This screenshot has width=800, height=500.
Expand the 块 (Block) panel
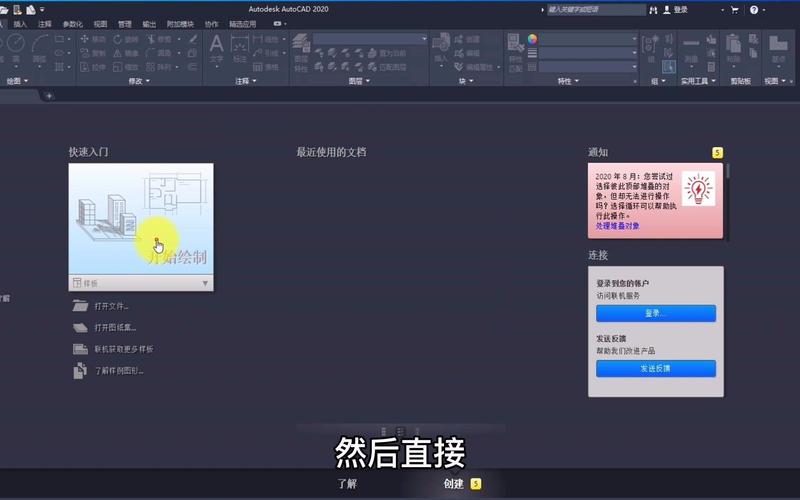[465, 81]
